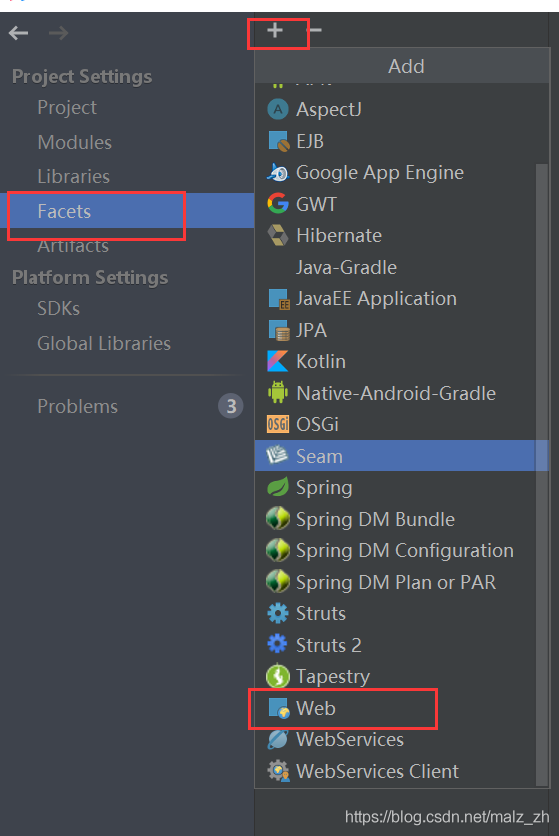Click the minus Remove facet icon
The height and width of the screenshot is (836, 559).
click(x=315, y=30)
